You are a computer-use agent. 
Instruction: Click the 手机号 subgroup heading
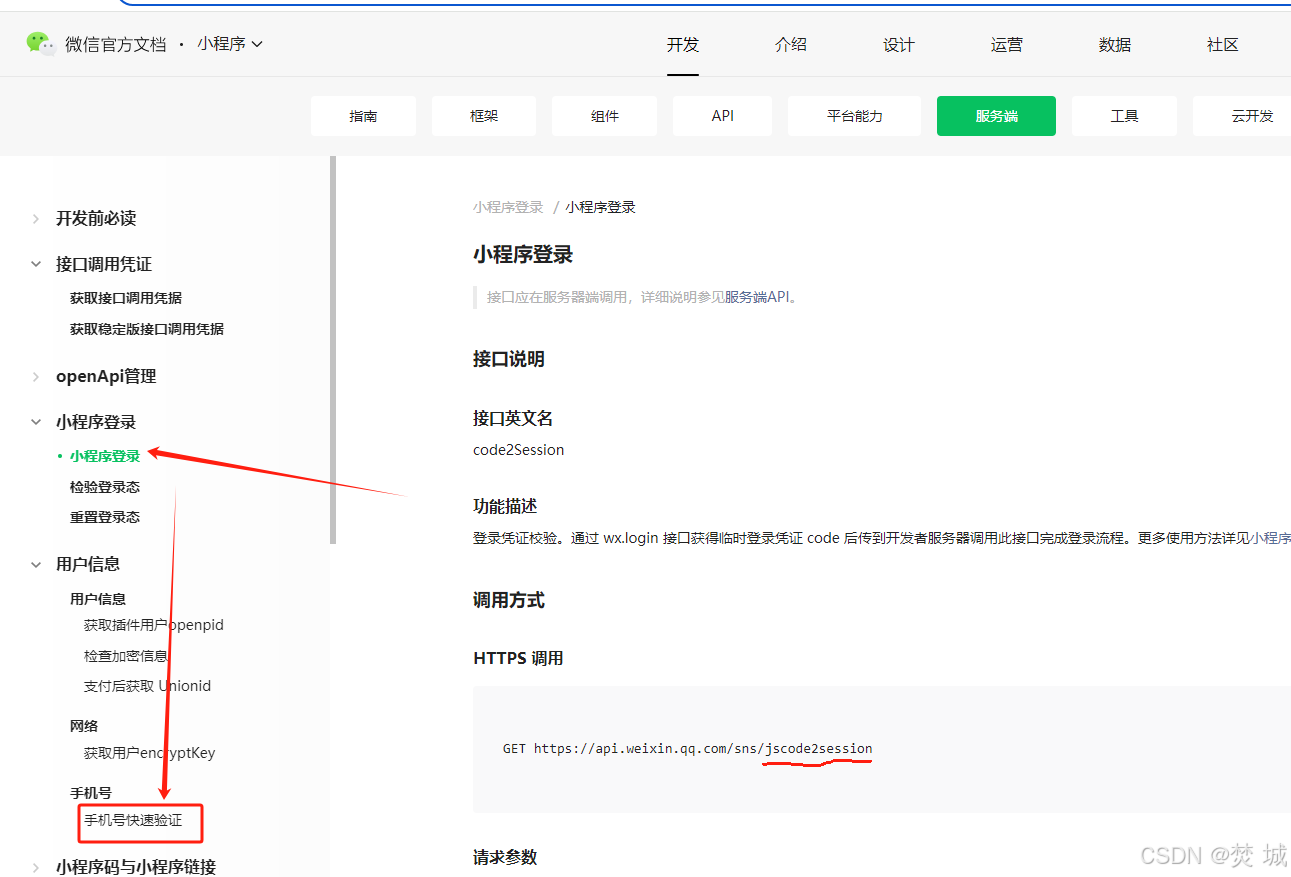coord(91,793)
